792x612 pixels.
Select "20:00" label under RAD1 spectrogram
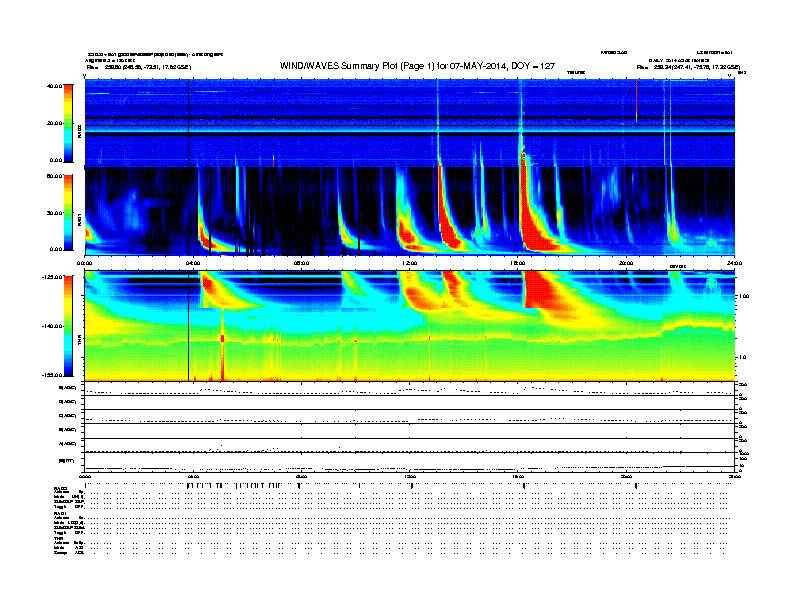pyautogui.click(x=626, y=263)
